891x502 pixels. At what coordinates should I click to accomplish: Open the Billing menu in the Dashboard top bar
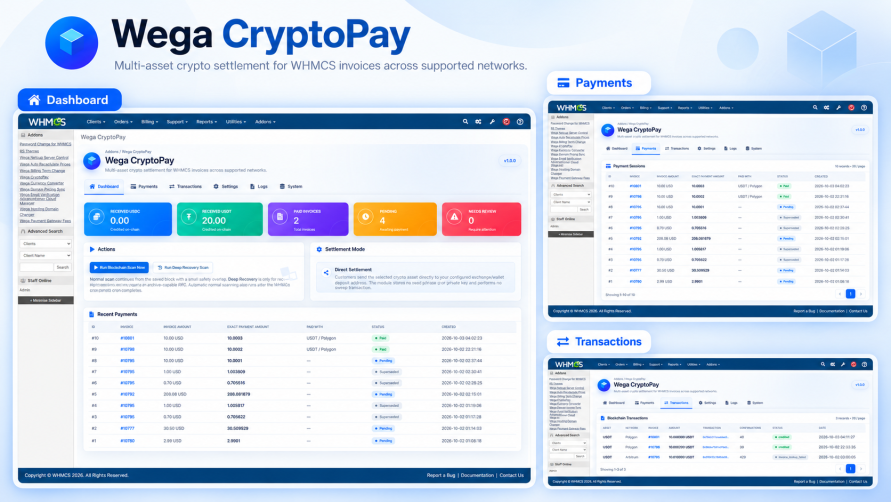[149, 122]
